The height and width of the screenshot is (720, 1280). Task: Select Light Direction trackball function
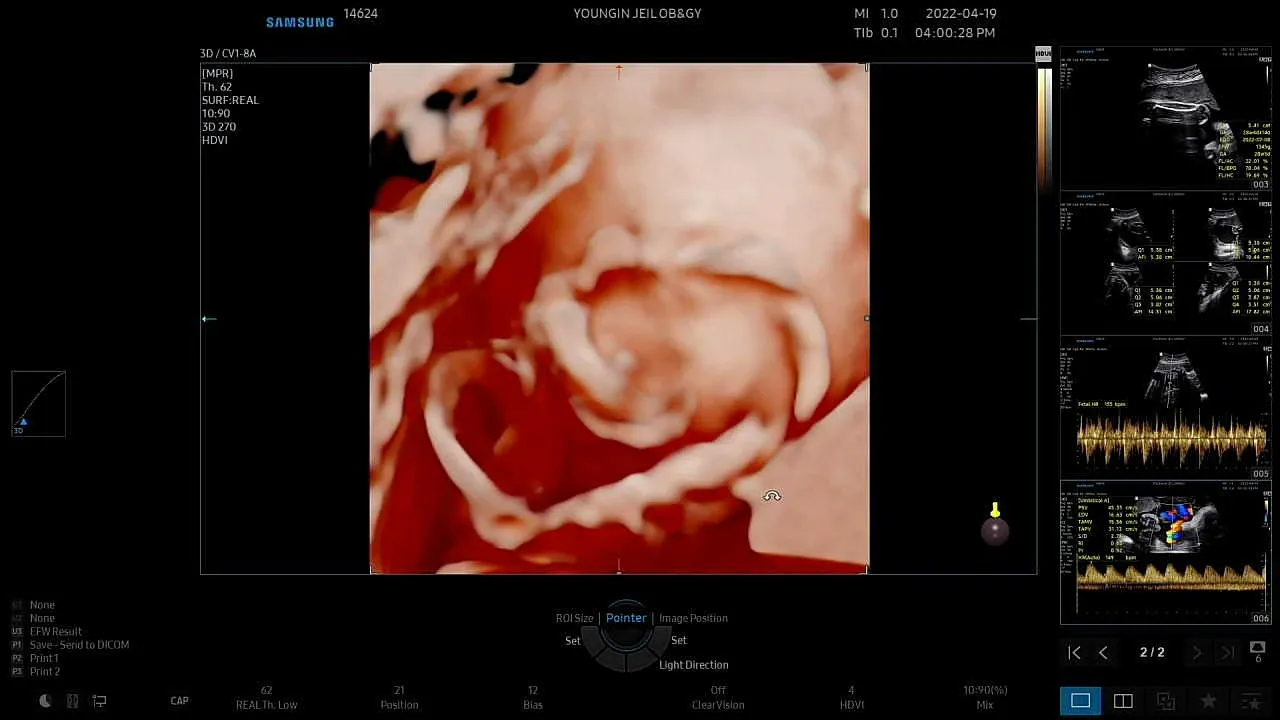pos(694,665)
